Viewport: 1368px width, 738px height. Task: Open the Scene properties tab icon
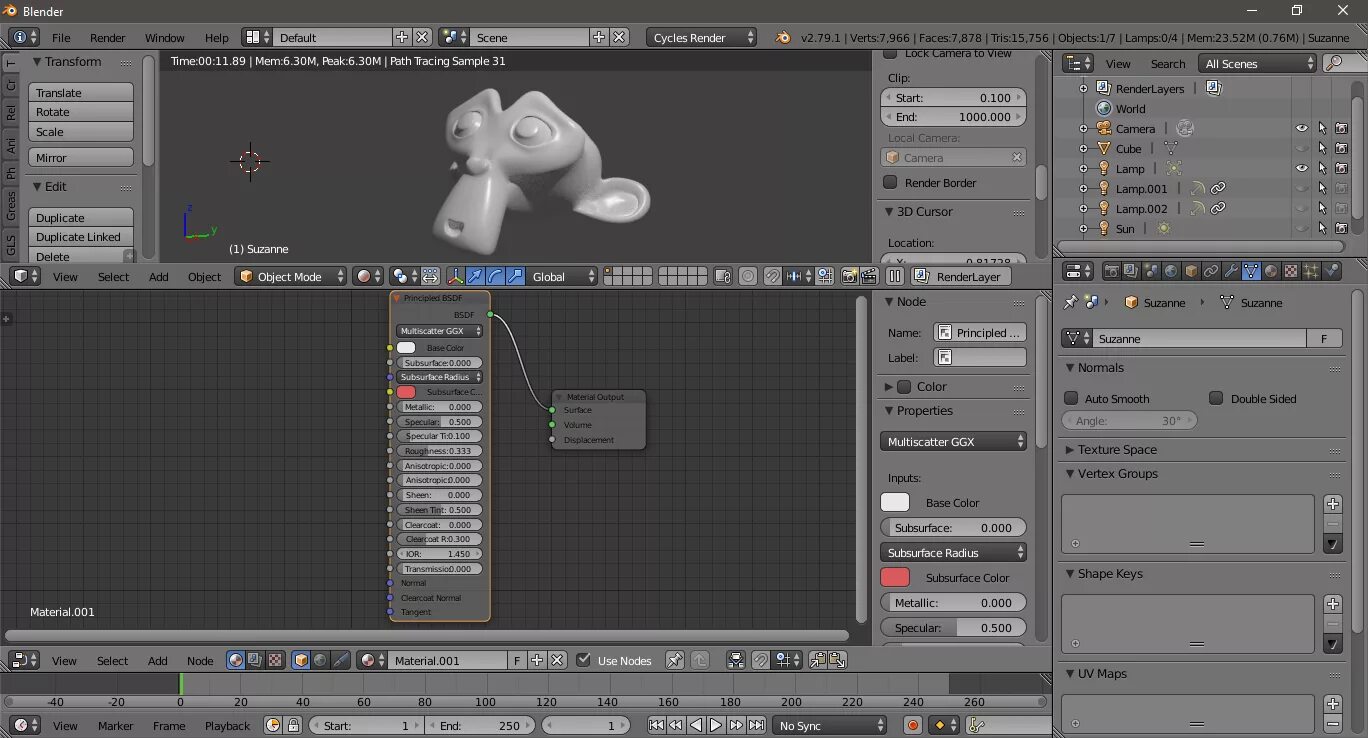point(1151,271)
